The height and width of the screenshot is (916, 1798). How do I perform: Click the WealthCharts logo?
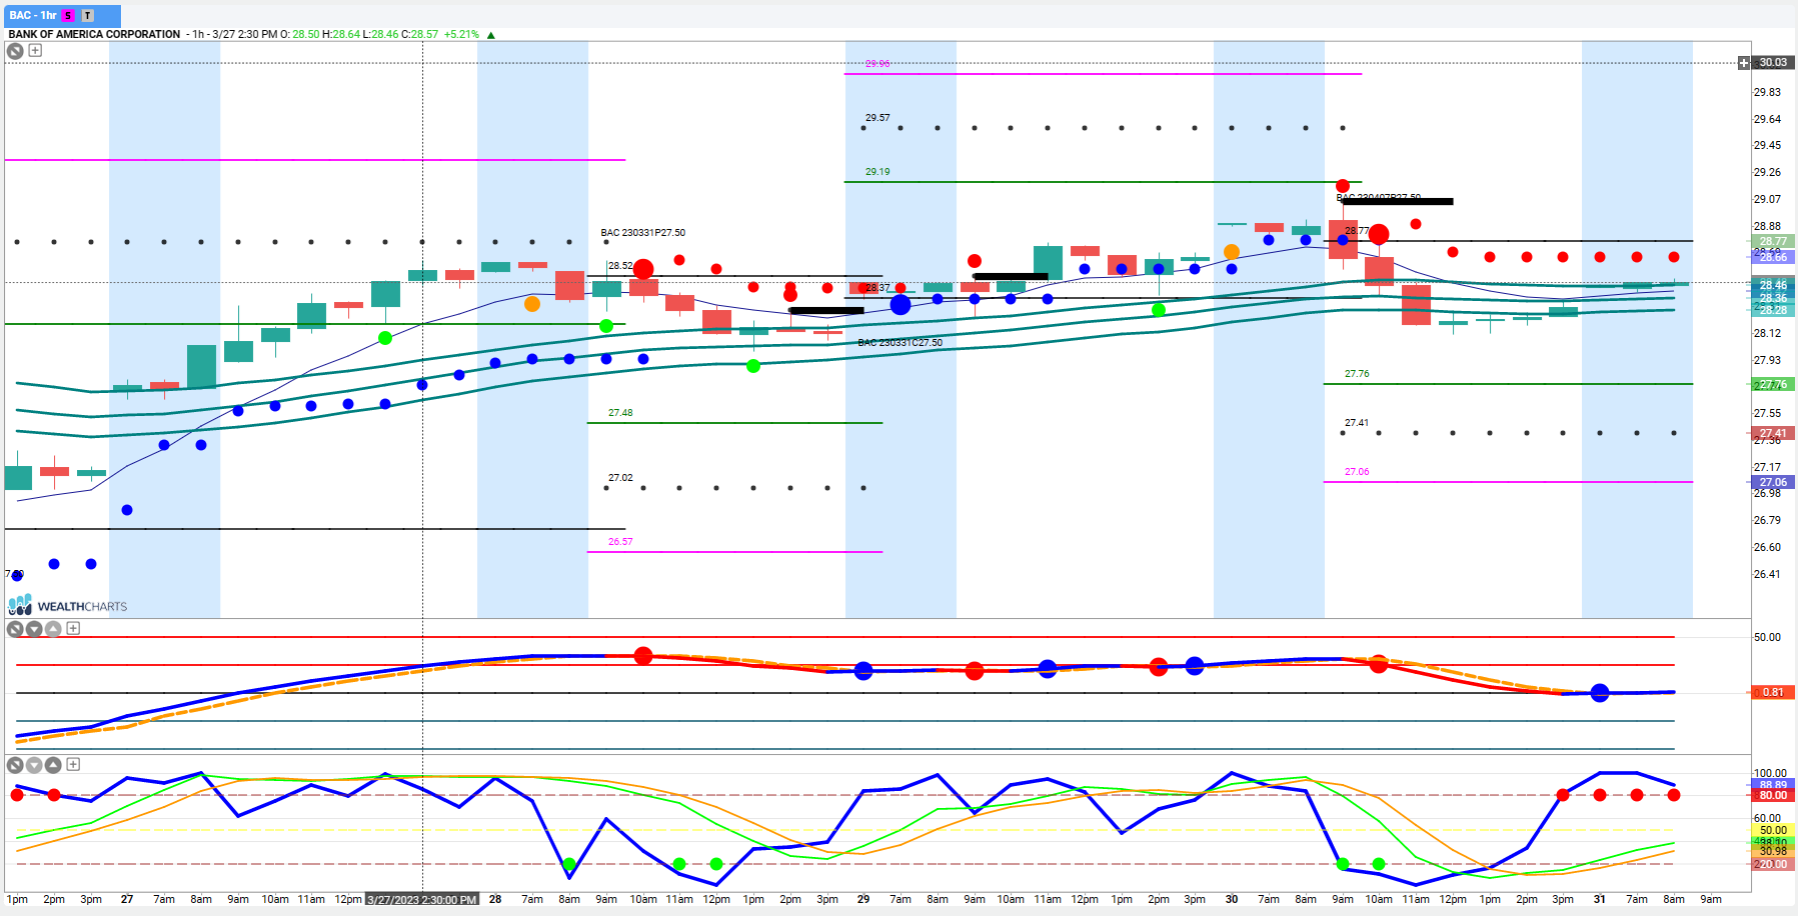[68, 605]
